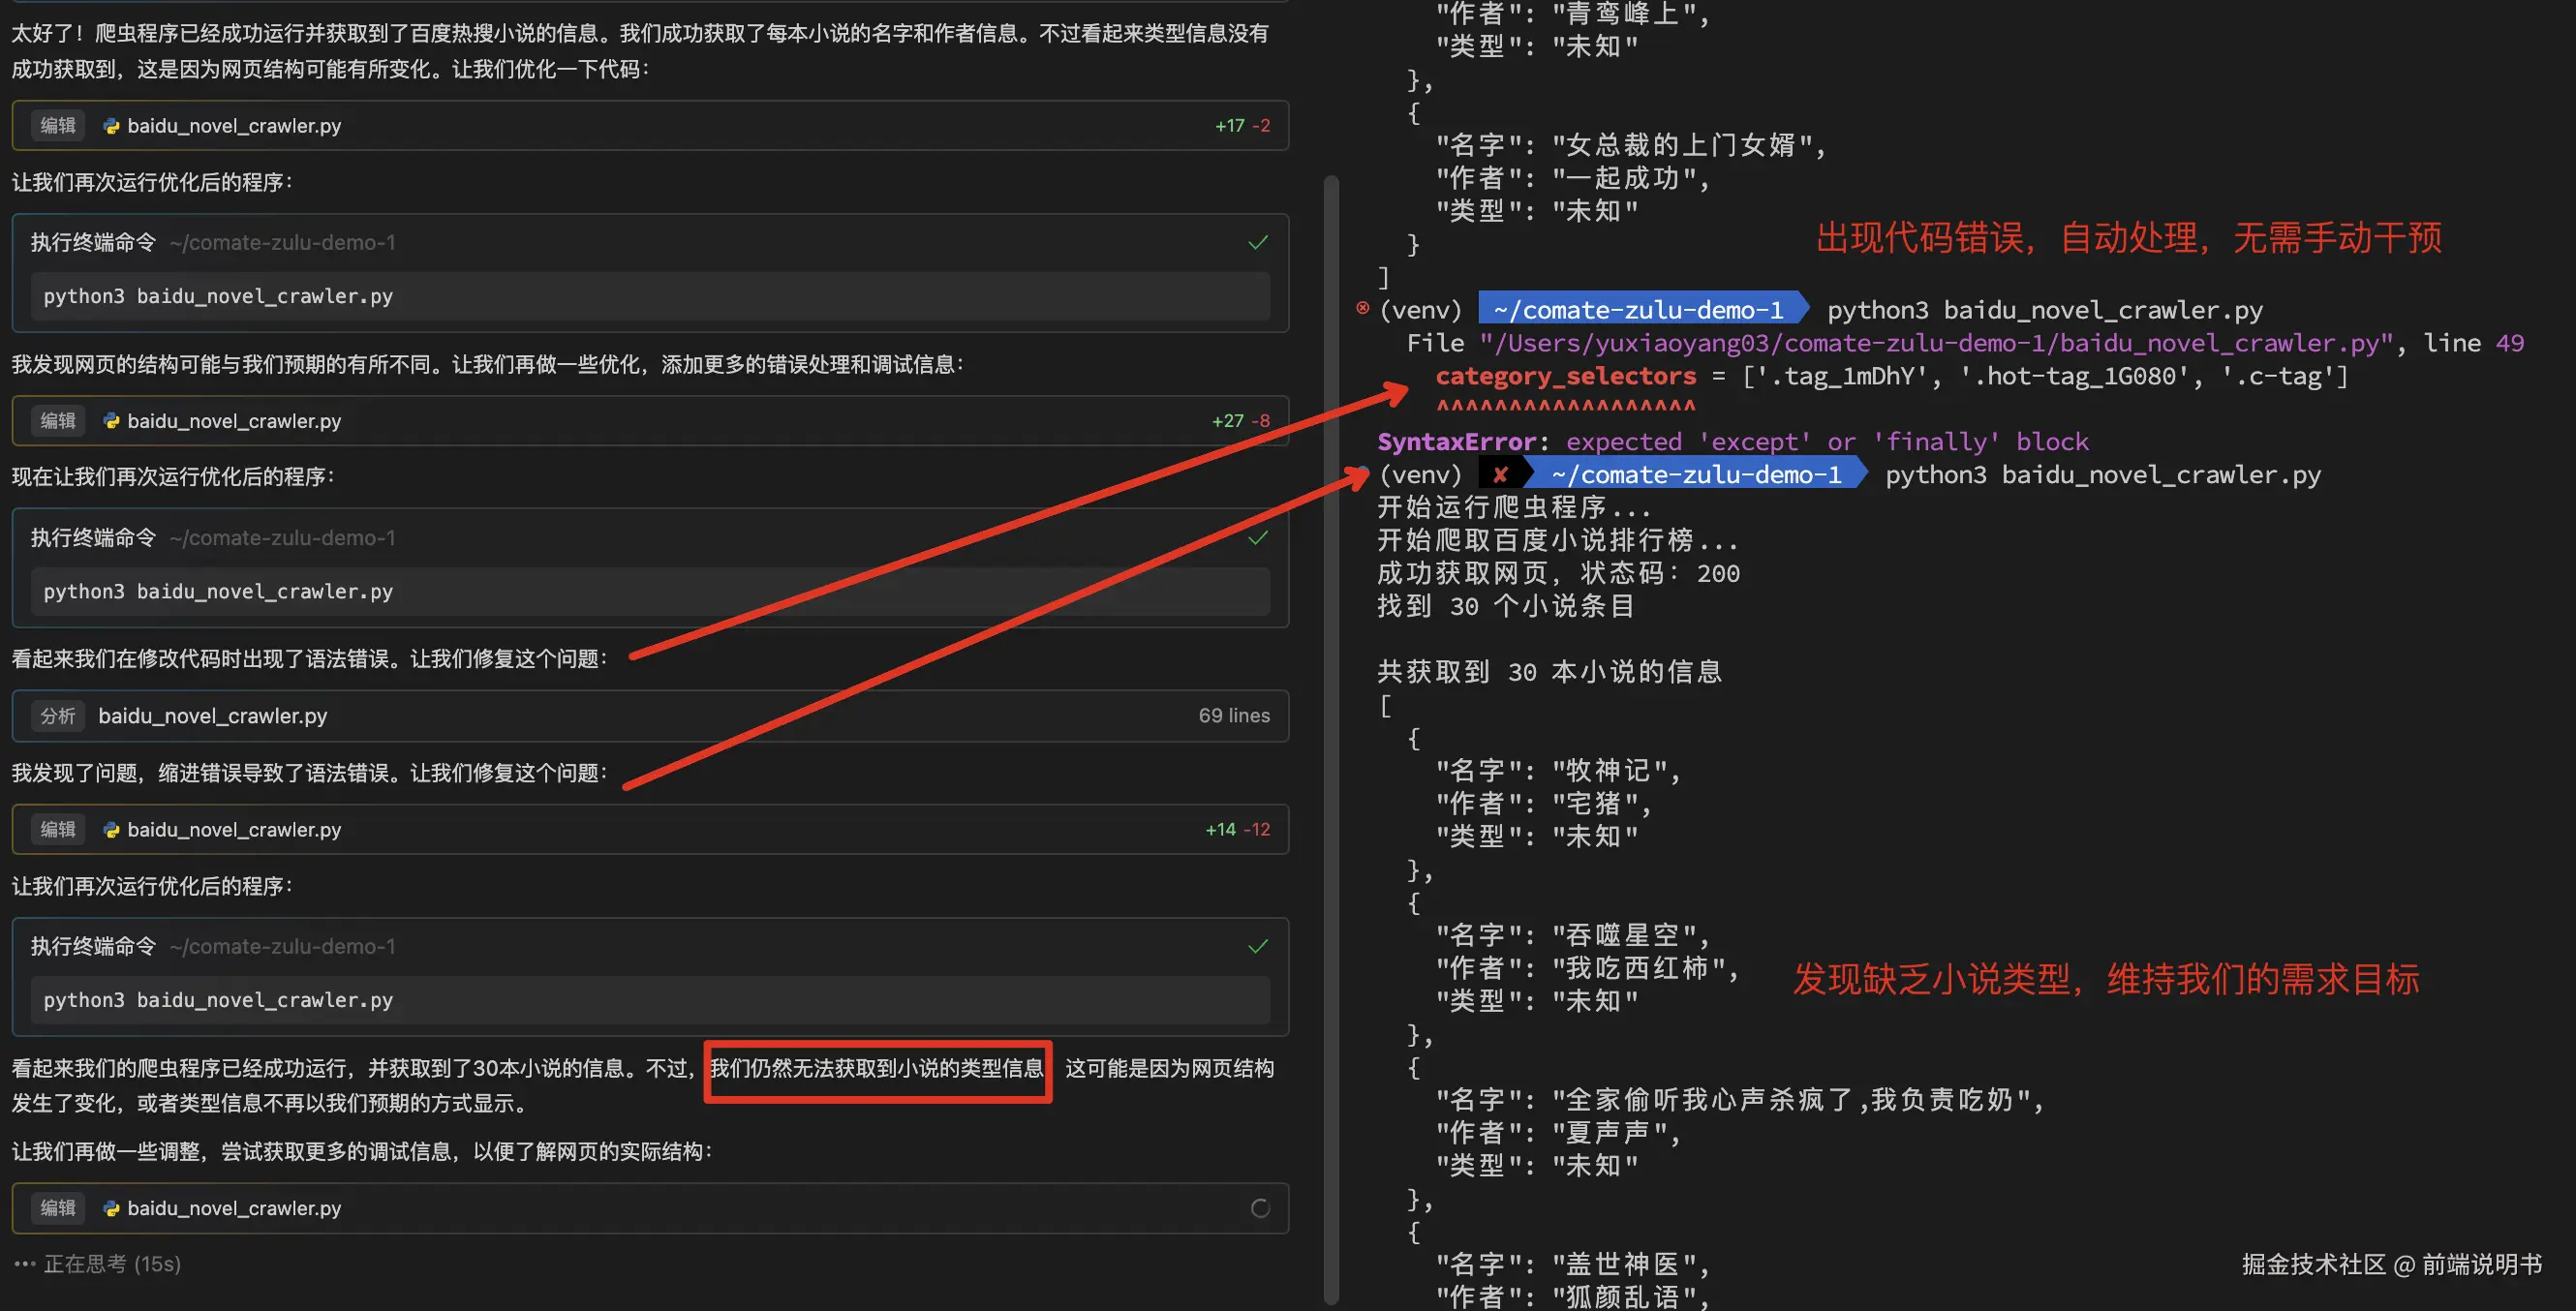Click the red X badge in the terminal prompt
The width and height of the screenshot is (2576, 1311).
pos(1500,475)
